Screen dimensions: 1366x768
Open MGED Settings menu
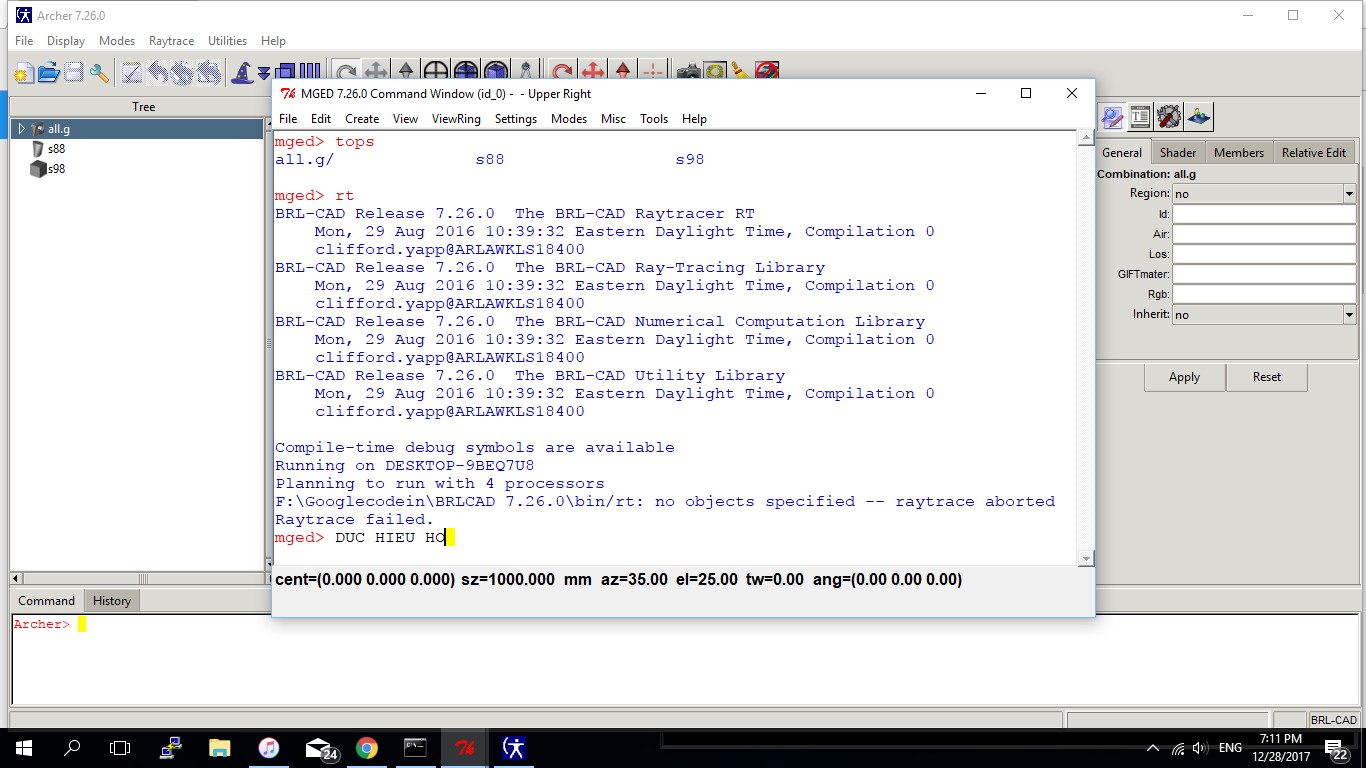(x=516, y=119)
